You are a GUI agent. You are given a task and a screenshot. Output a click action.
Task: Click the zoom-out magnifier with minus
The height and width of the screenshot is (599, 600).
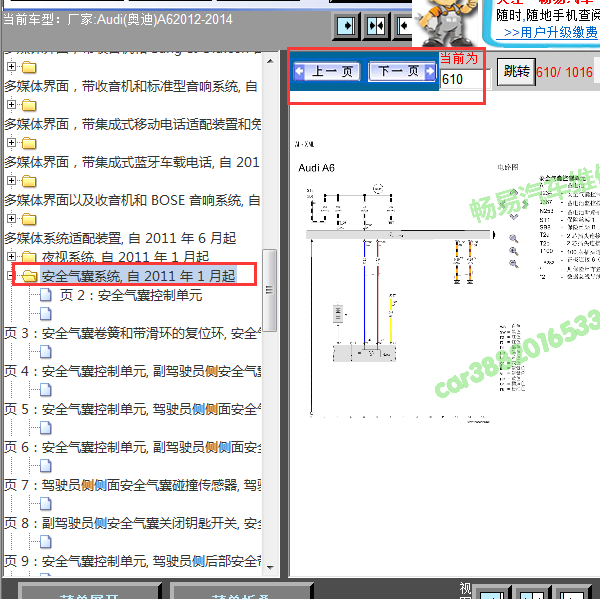tap(514, 264)
